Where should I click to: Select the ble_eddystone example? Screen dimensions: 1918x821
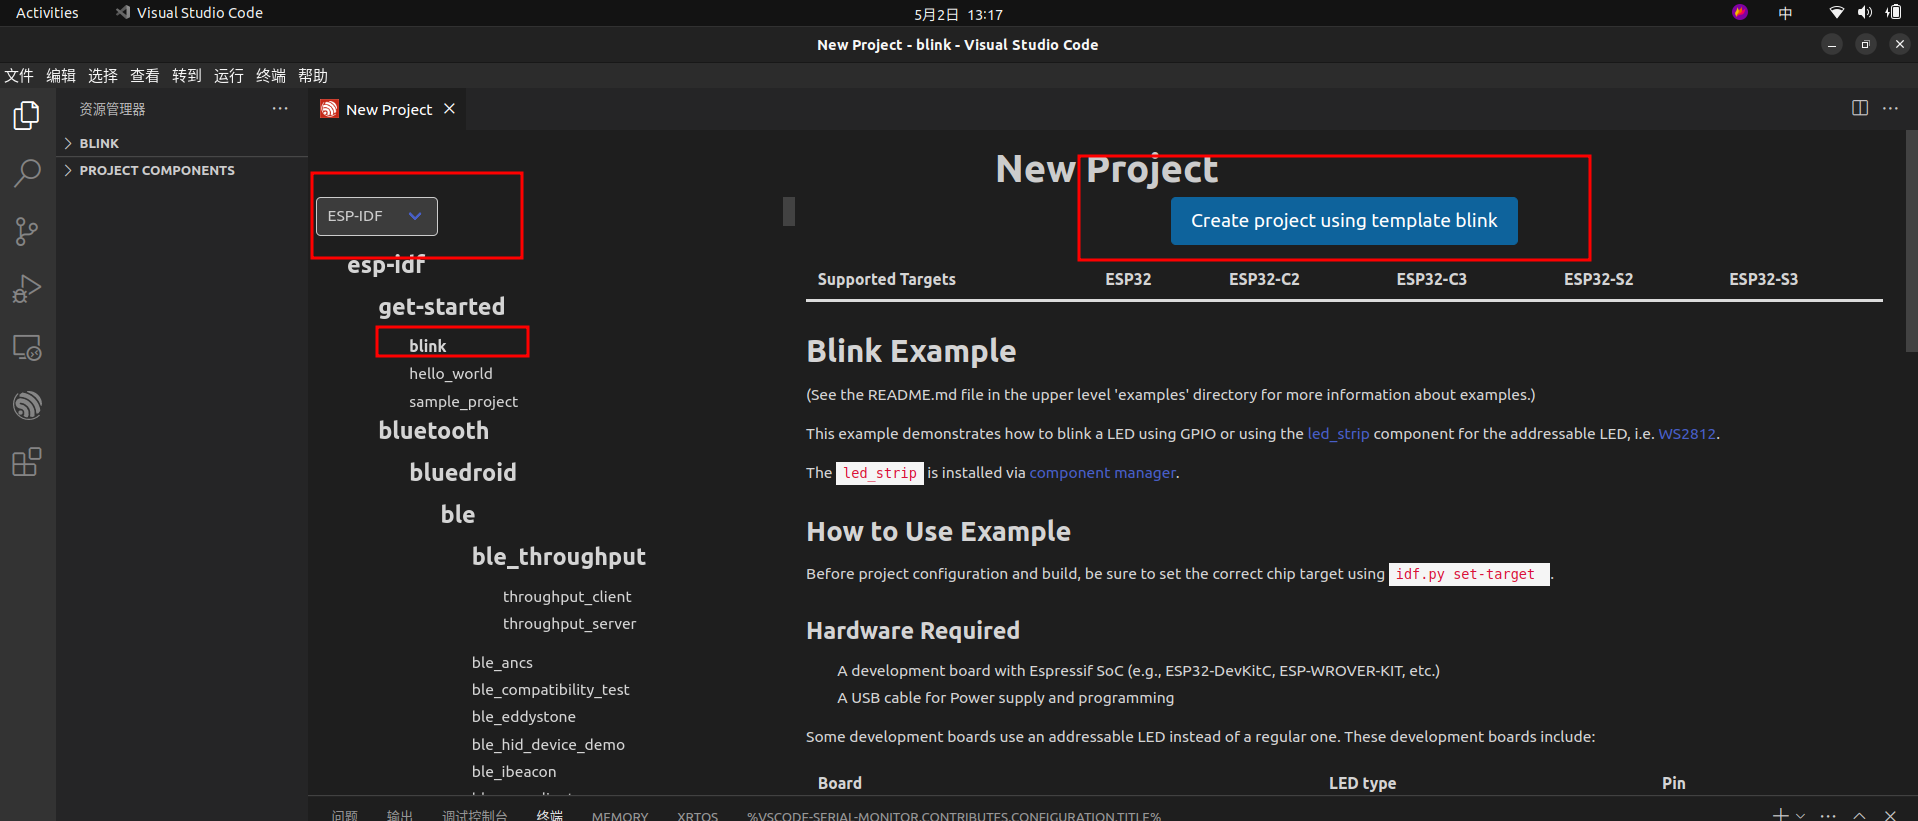[x=523, y=716]
